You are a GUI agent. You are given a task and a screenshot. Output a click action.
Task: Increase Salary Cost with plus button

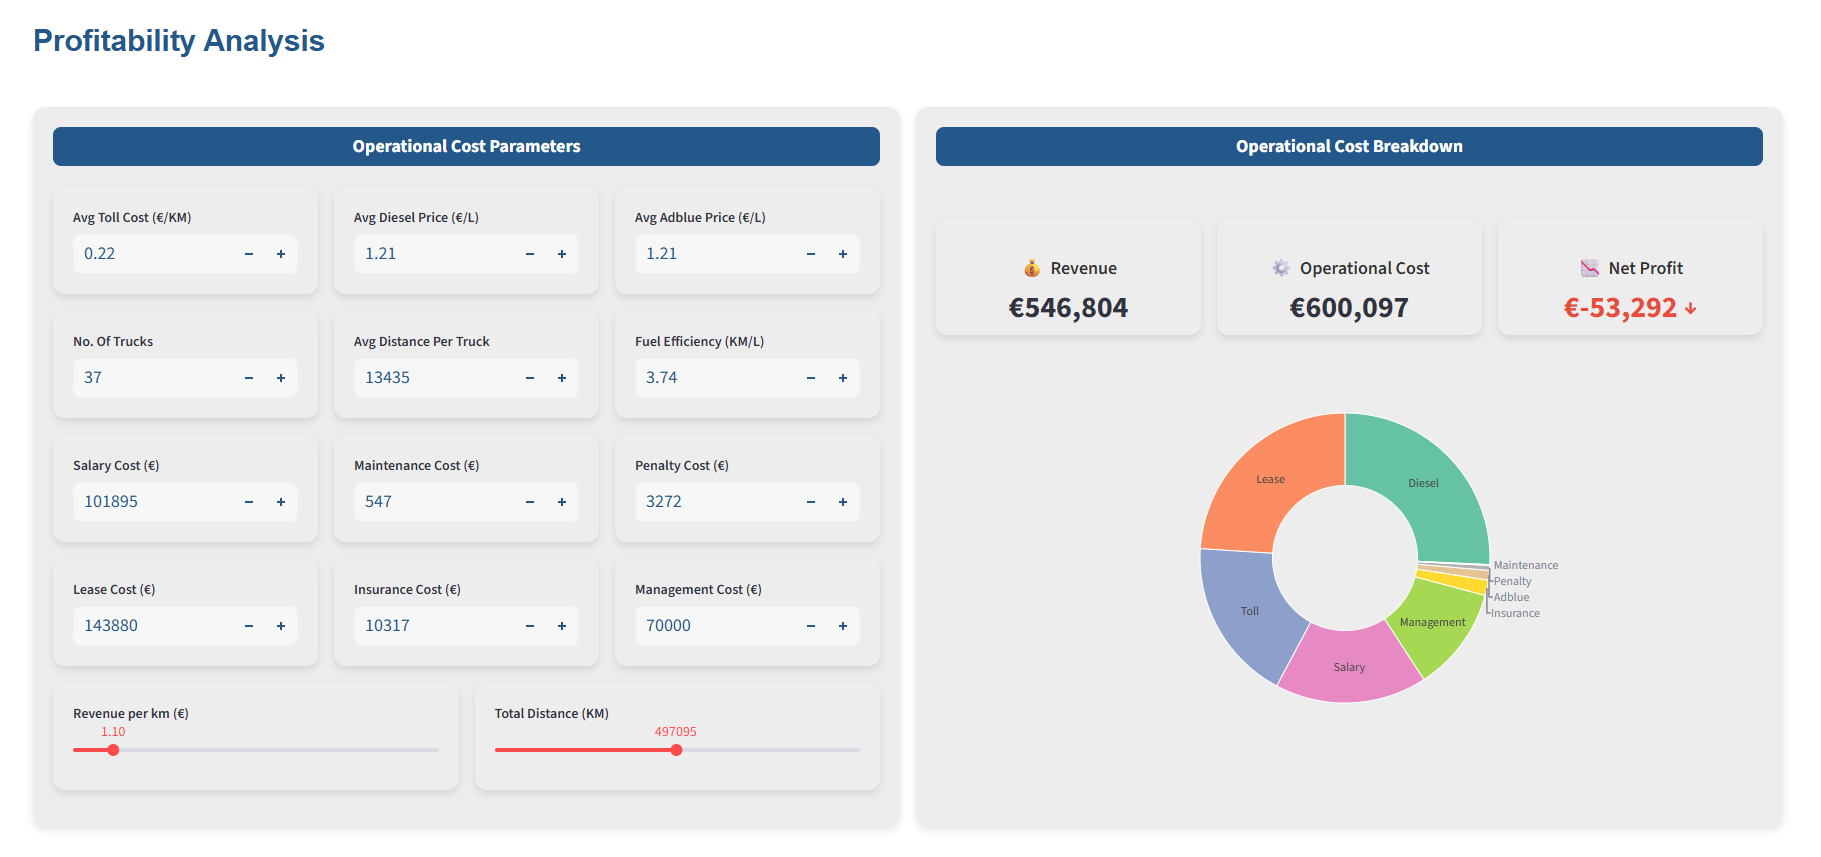[x=281, y=502]
